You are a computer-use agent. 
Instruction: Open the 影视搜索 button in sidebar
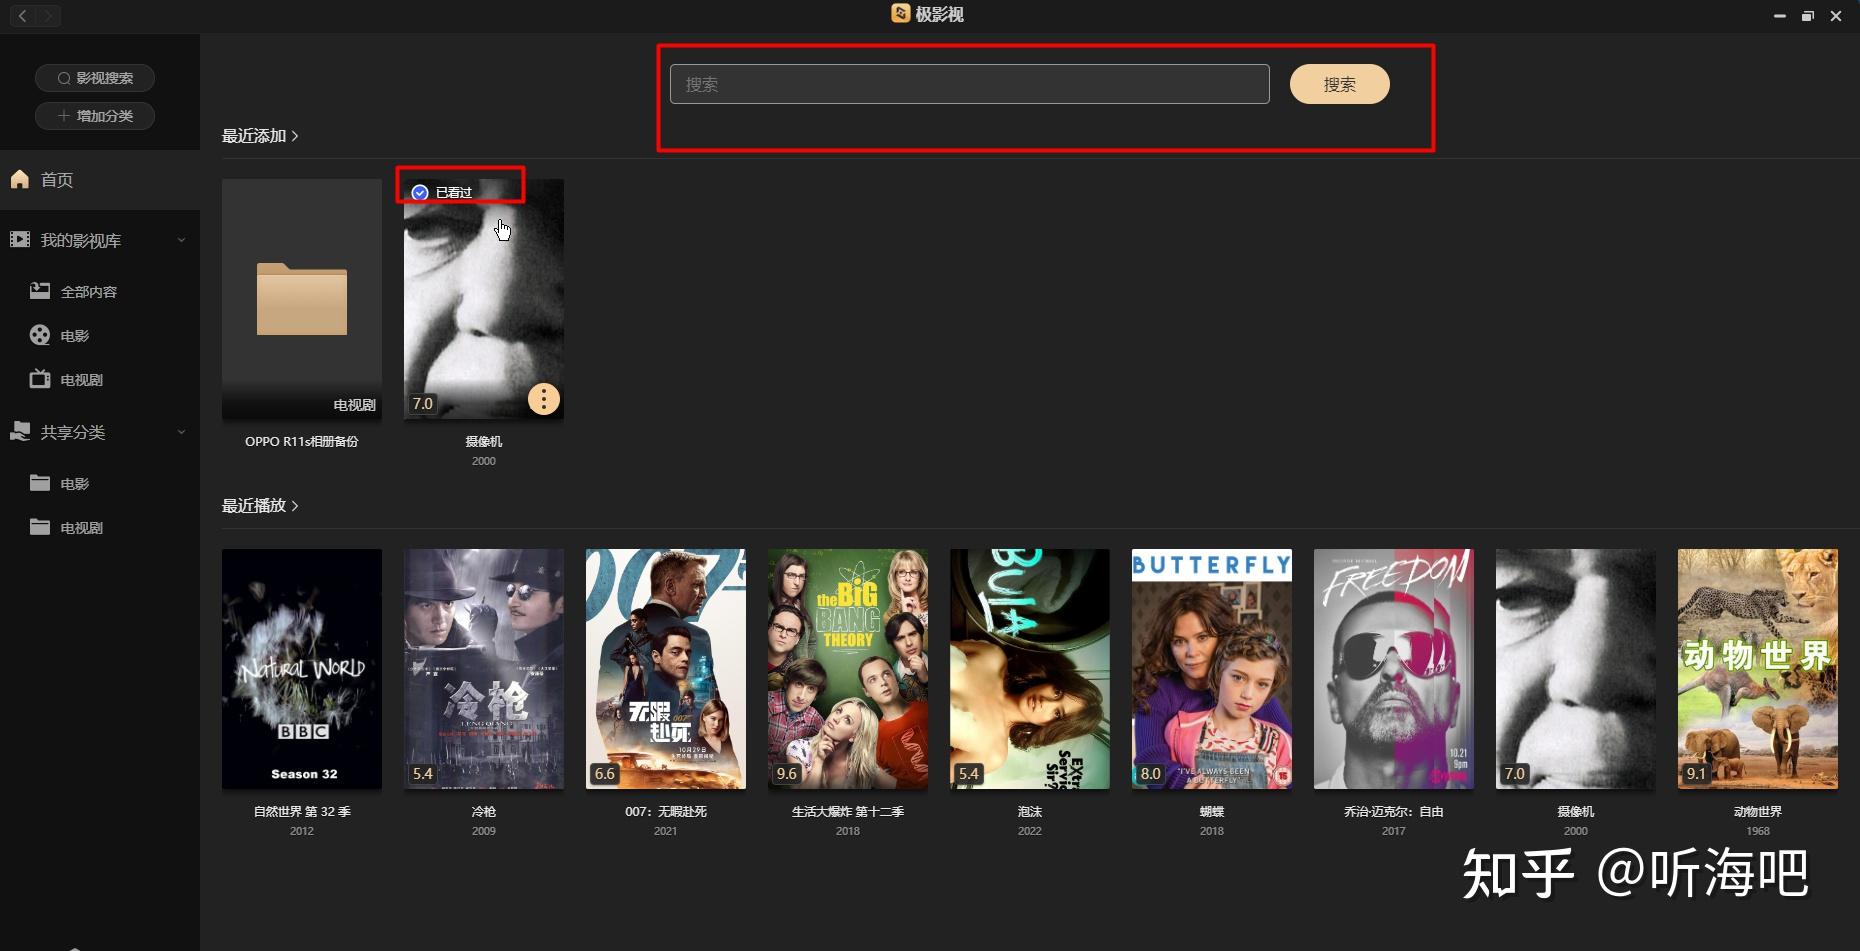[x=95, y=78]
